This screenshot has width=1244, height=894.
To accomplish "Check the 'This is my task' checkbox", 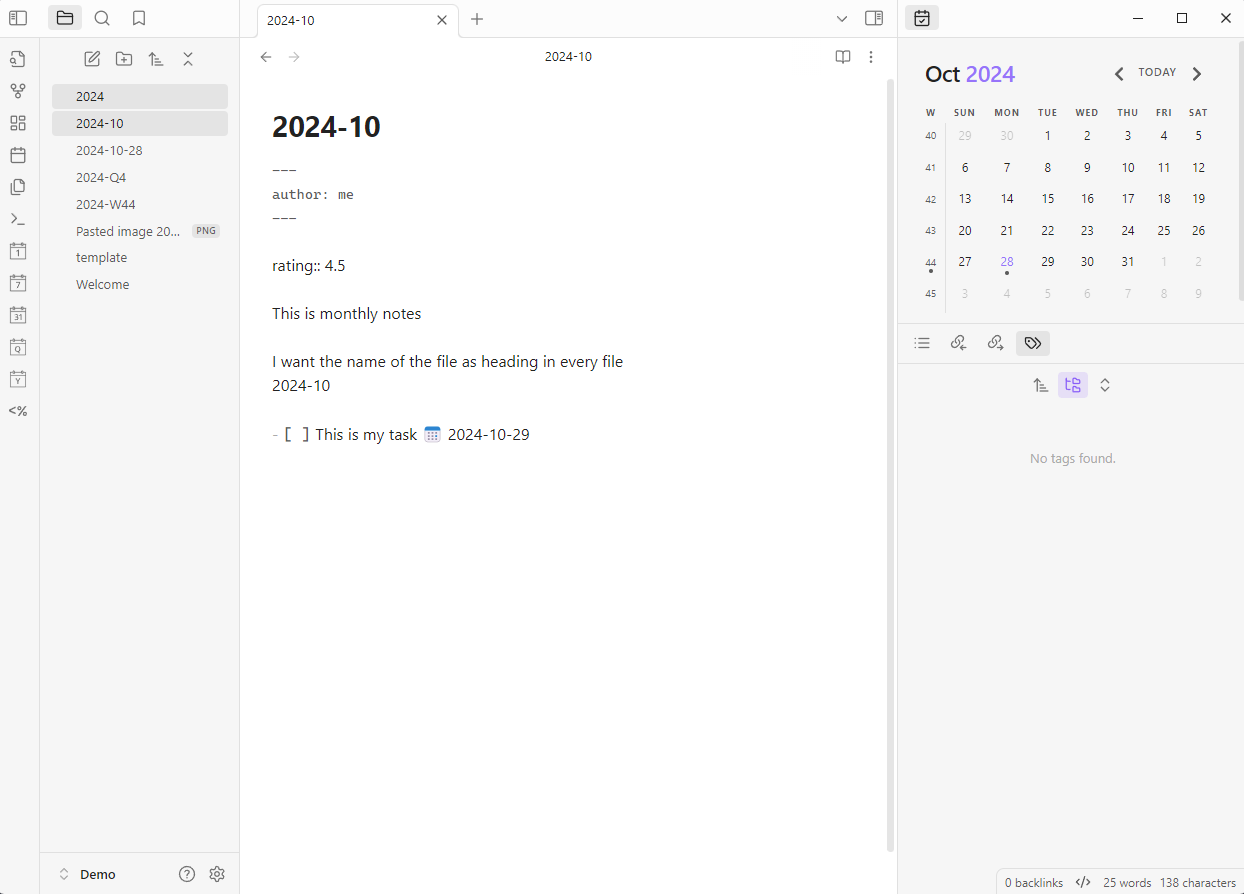I will [x=296, y=435].
